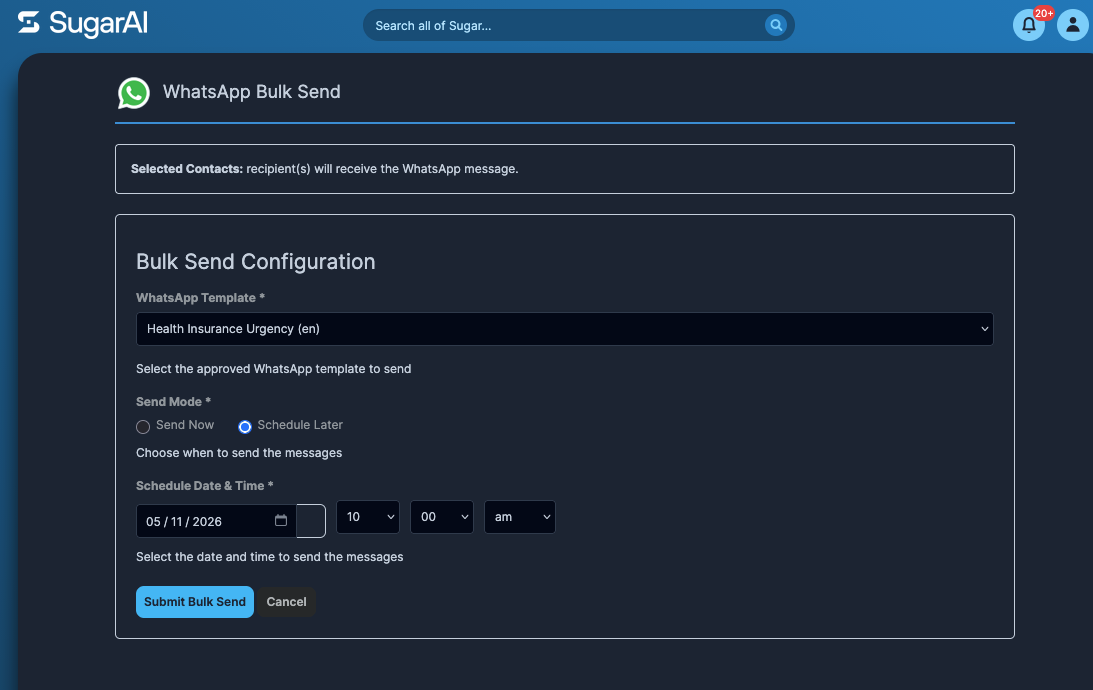Screen dimensions: 1093x690
Task: Click the Send Now label text
Action: (185, 424)
